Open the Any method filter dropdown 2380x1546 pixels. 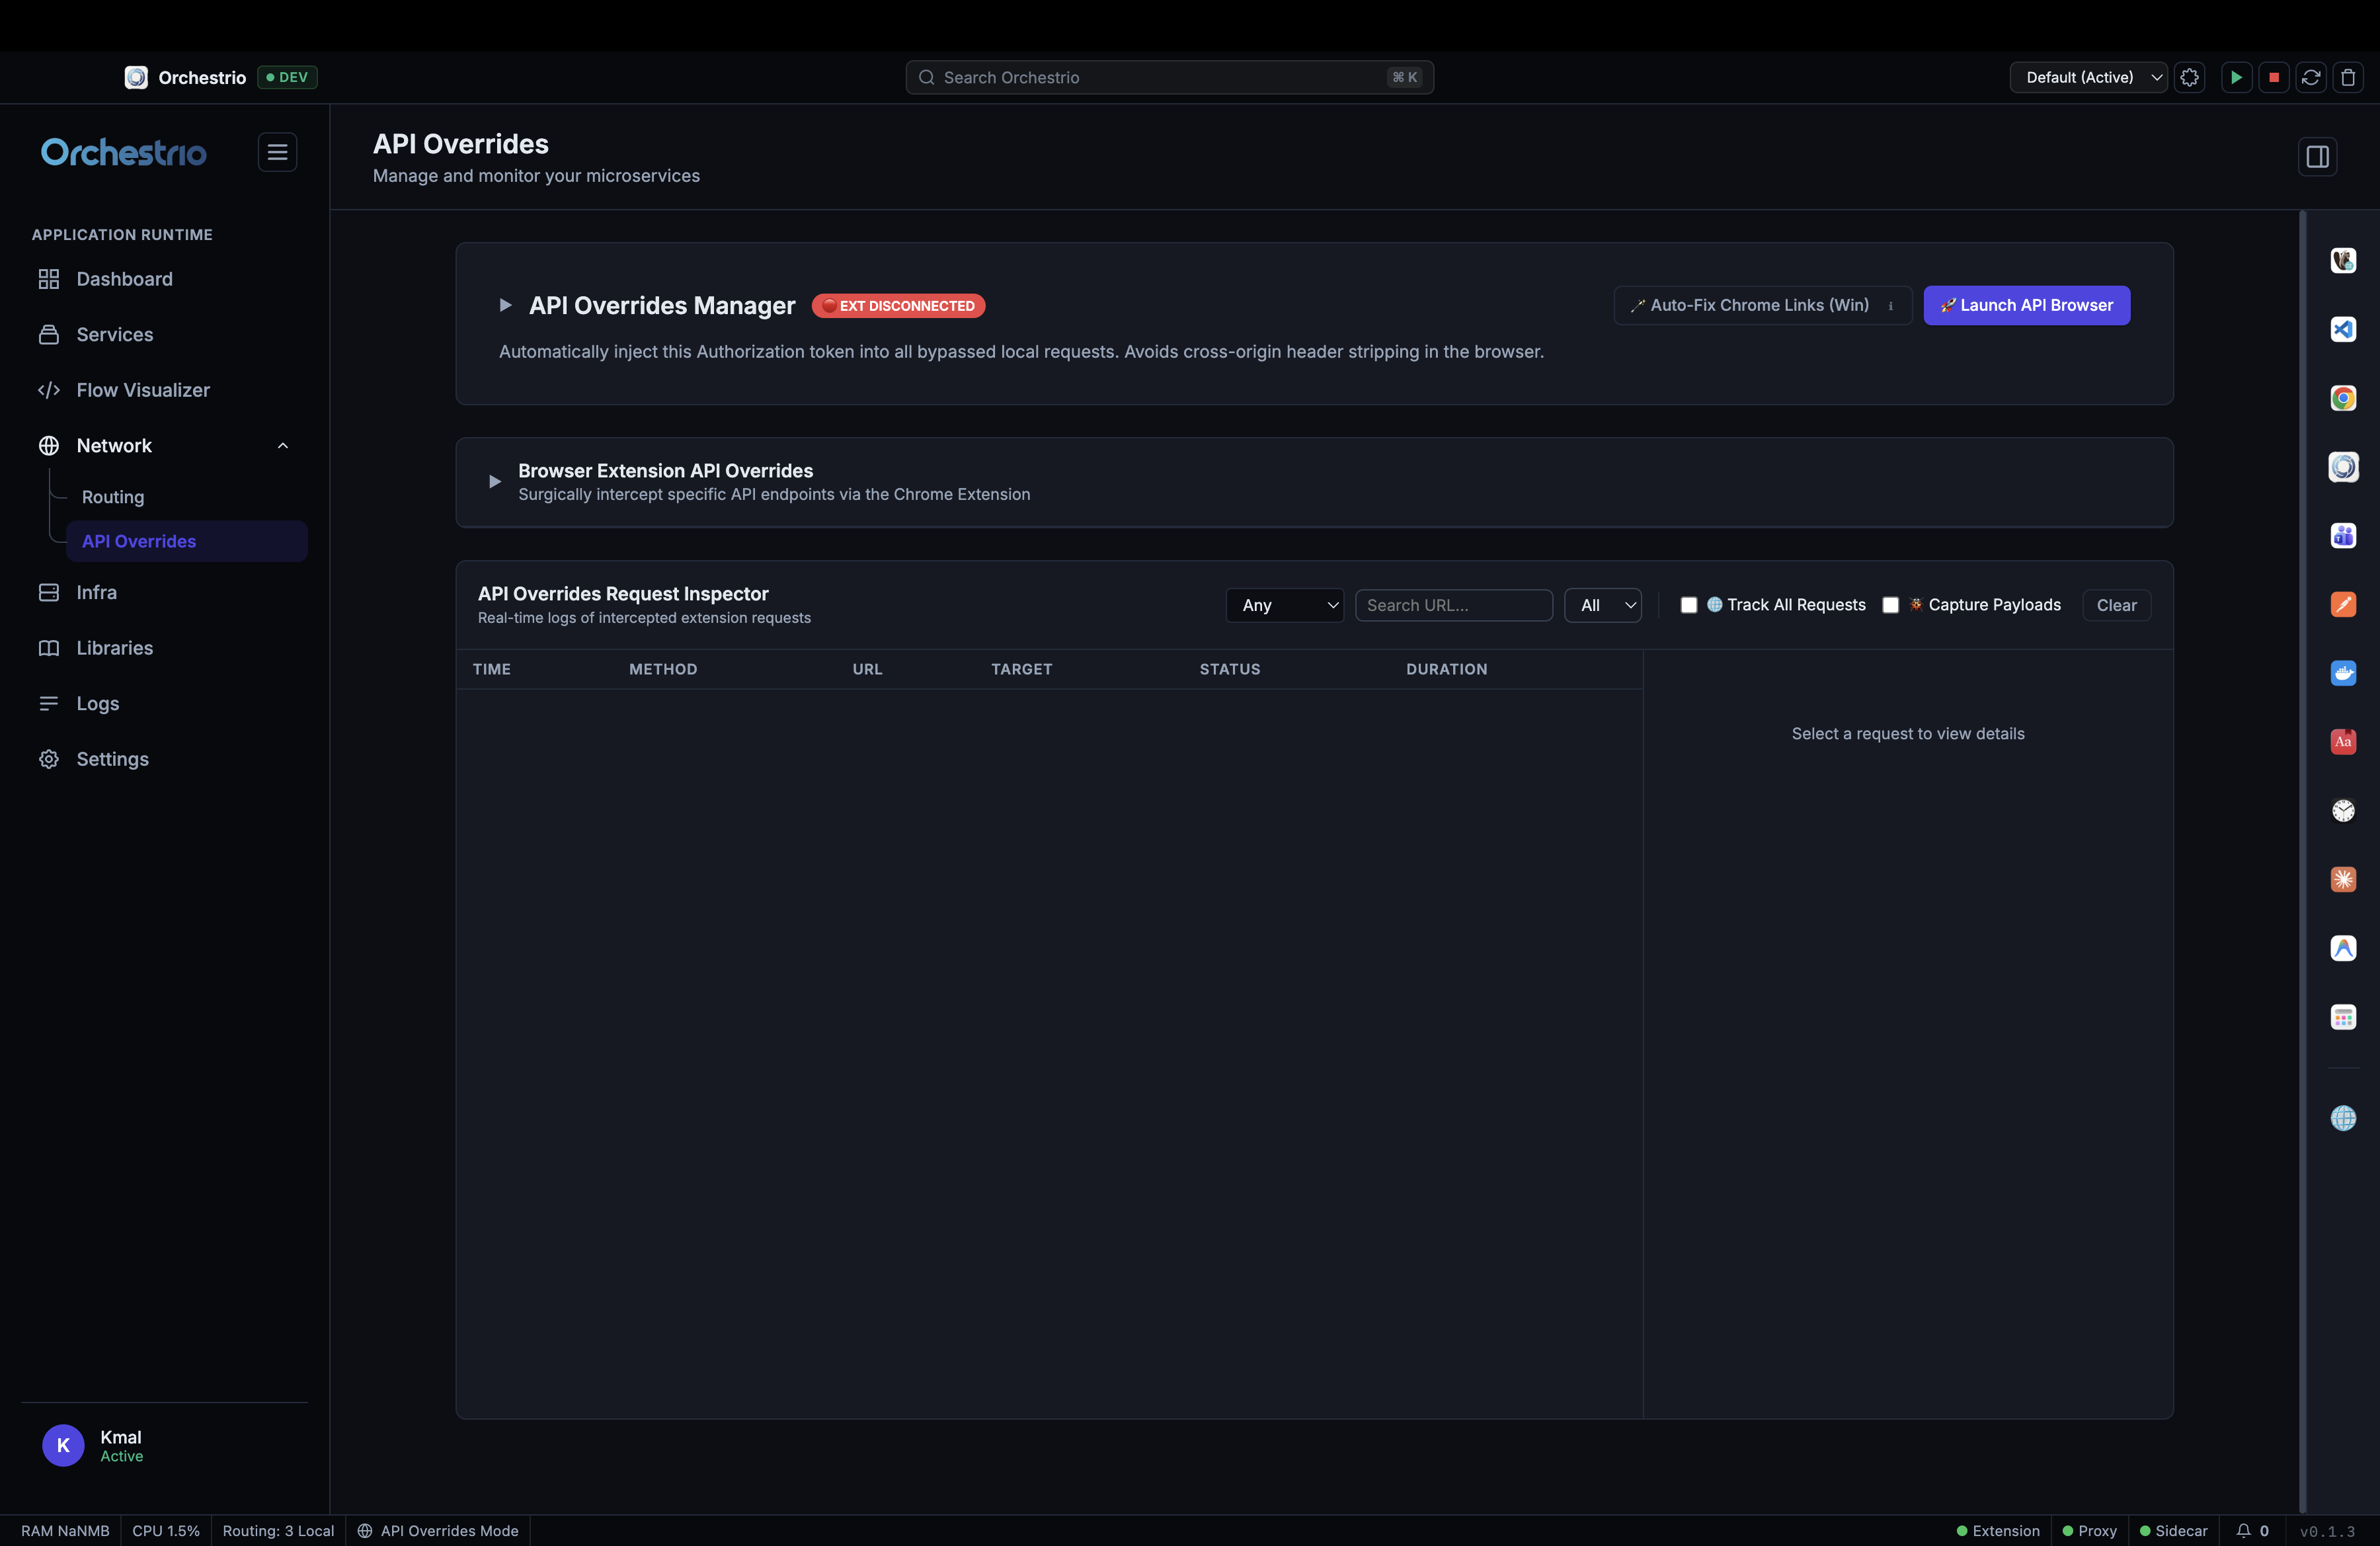tap(1284, 605)
